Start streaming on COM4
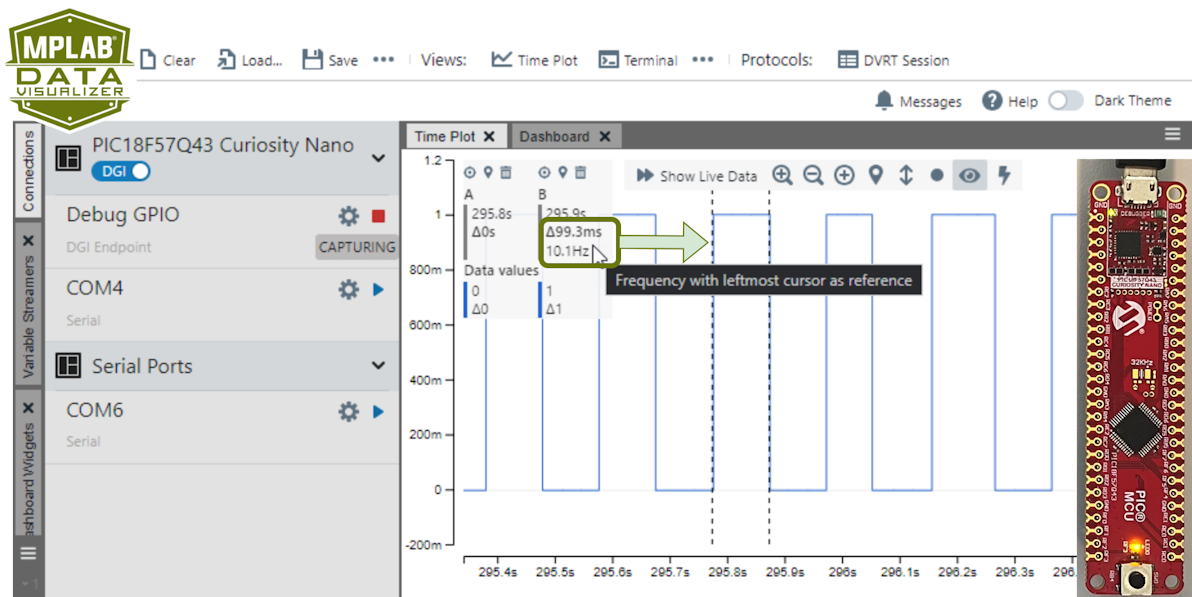1192x597 pixels. [x=378, y=289]
